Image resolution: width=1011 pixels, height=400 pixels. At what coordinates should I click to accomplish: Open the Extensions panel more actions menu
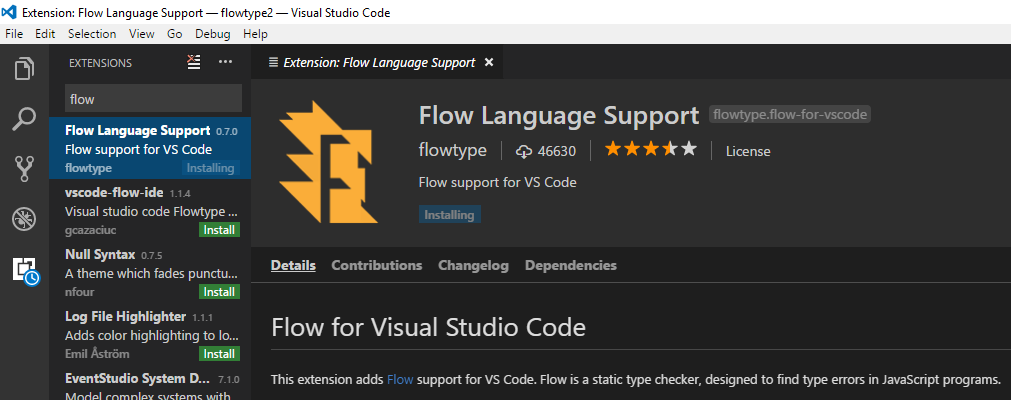click(225, 62)
